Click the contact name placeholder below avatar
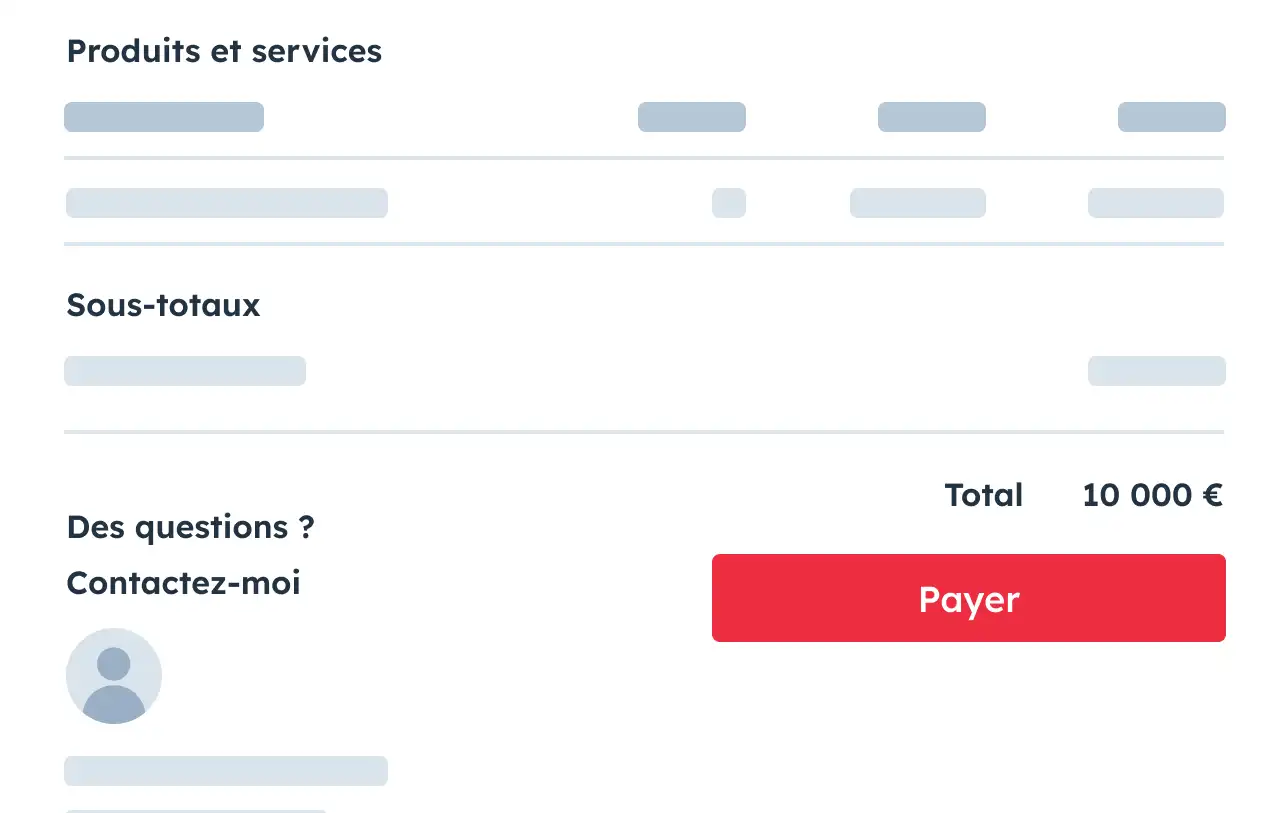The height and width of the screenshot is (813, 1280). [x=226, y=771]
